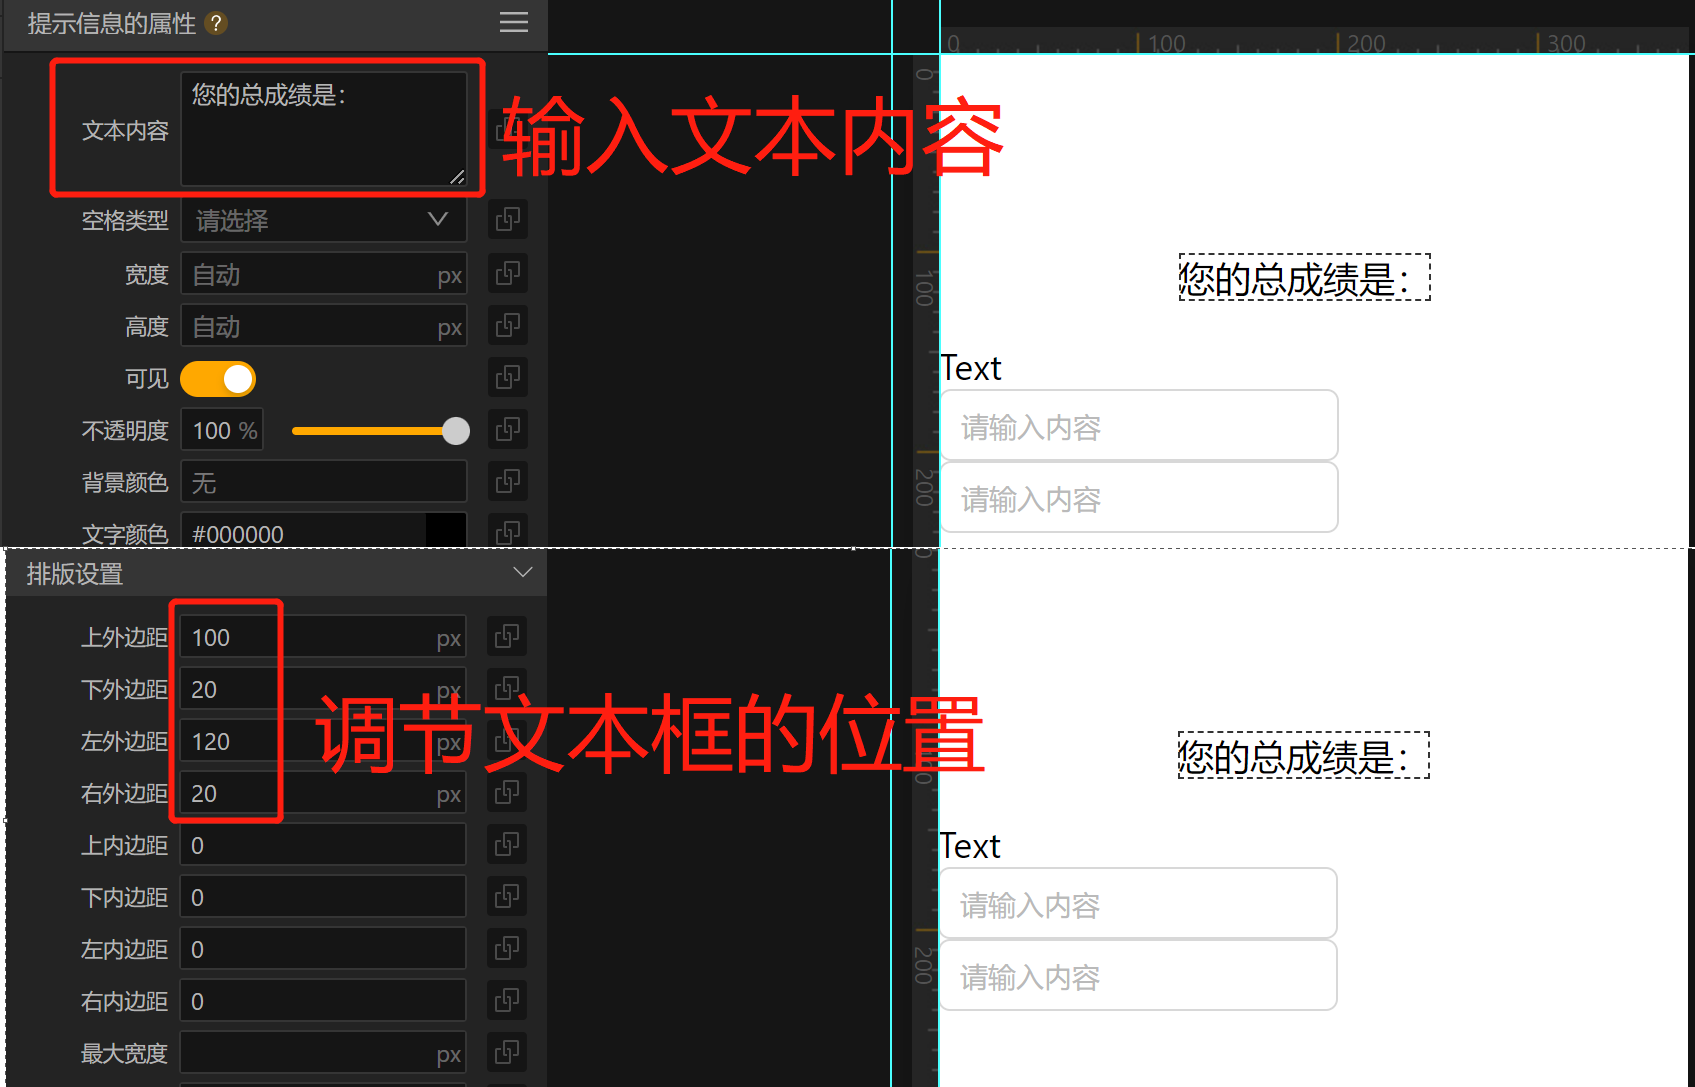The width and height of the screenshot is (1695, 1087).
Task: Click the 下外边距 field with value 20
Action: coord(323,689)
